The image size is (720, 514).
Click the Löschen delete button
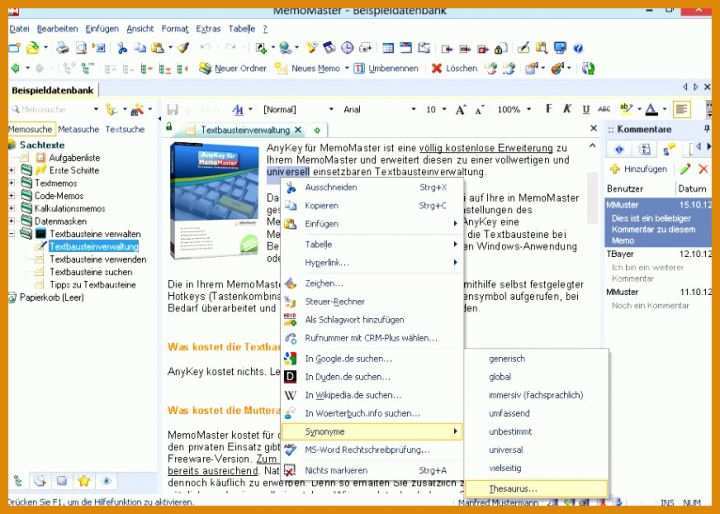coord(455,68)
